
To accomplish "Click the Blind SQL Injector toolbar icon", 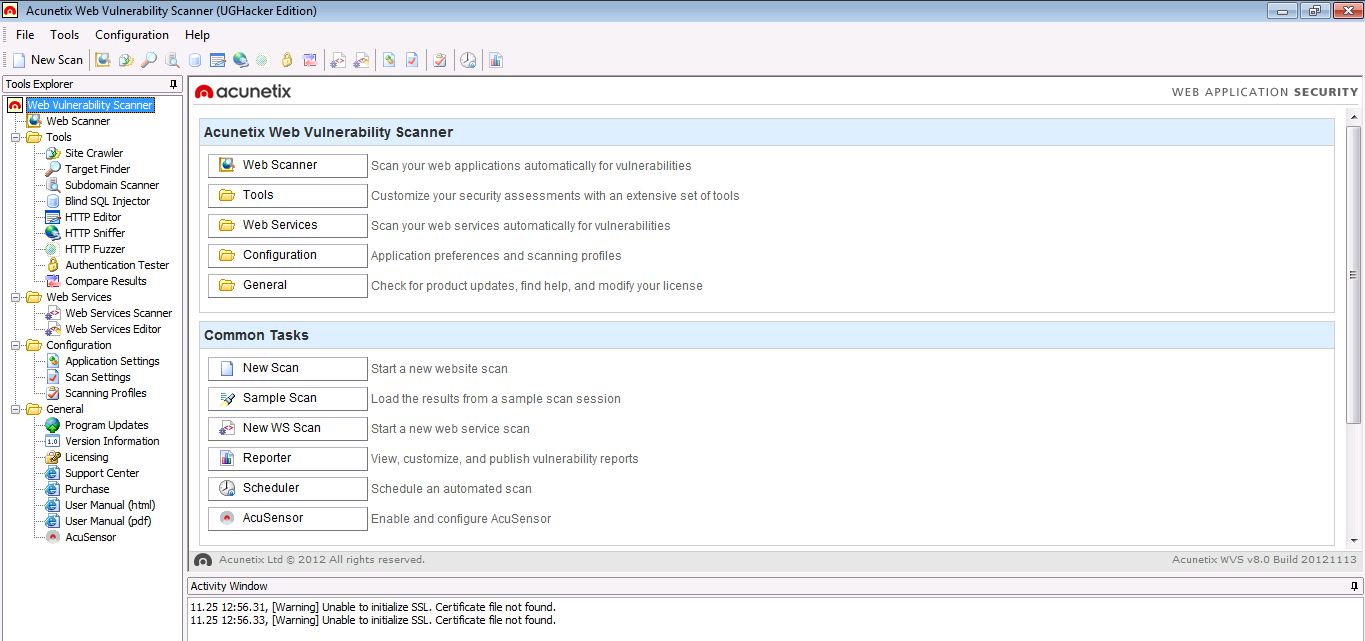I will click(x=195, y=60).
